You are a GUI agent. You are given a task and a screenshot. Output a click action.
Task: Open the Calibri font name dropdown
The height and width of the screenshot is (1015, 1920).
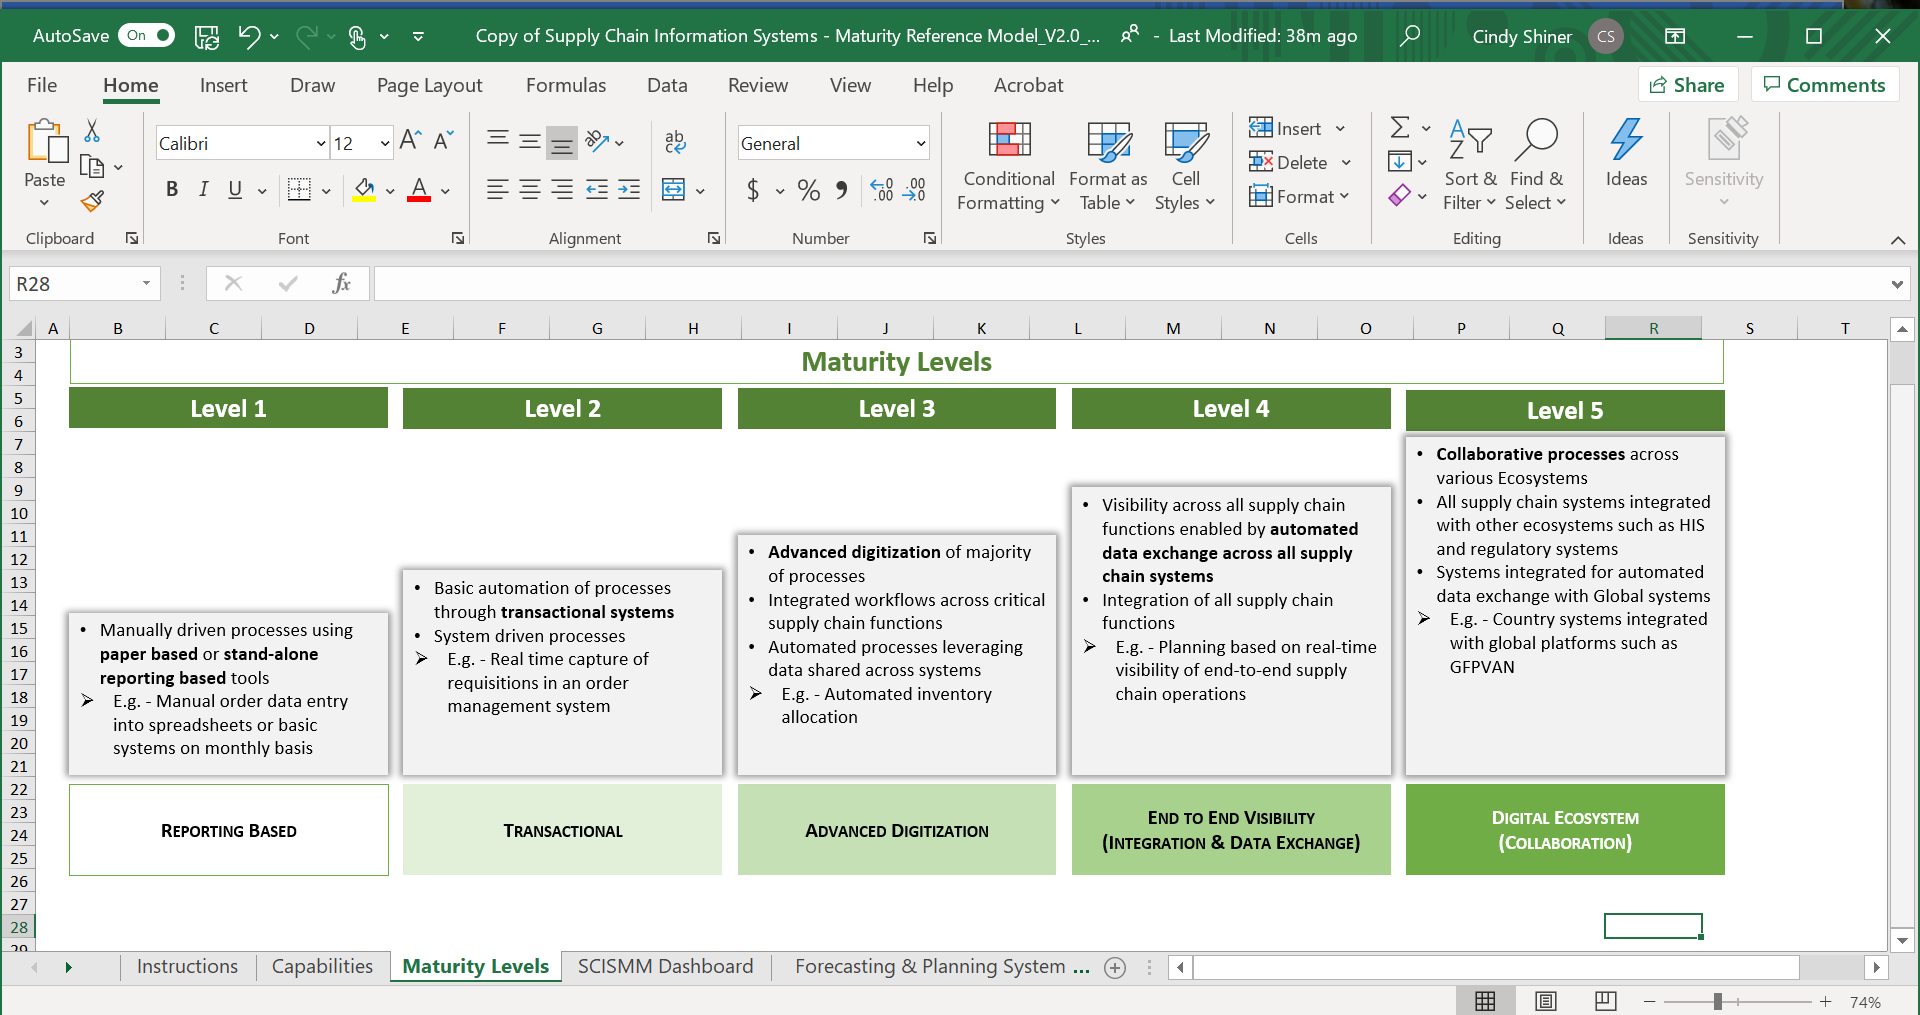tap(321, 144)
